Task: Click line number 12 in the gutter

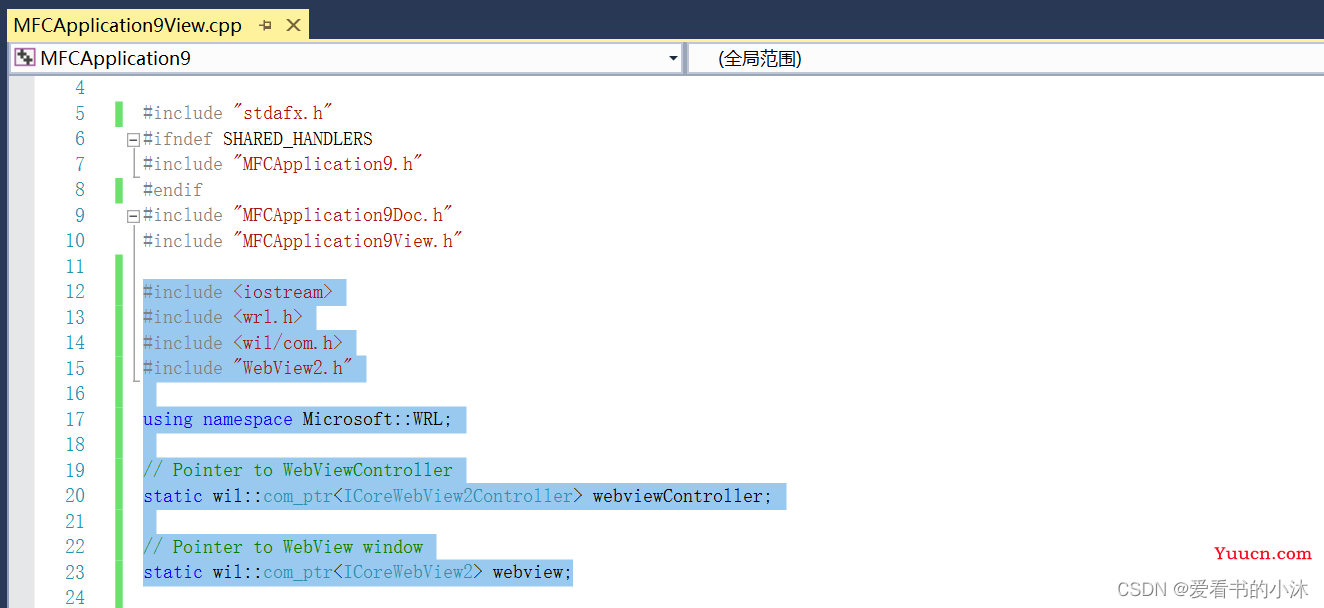Action: (x=75, y=292)
